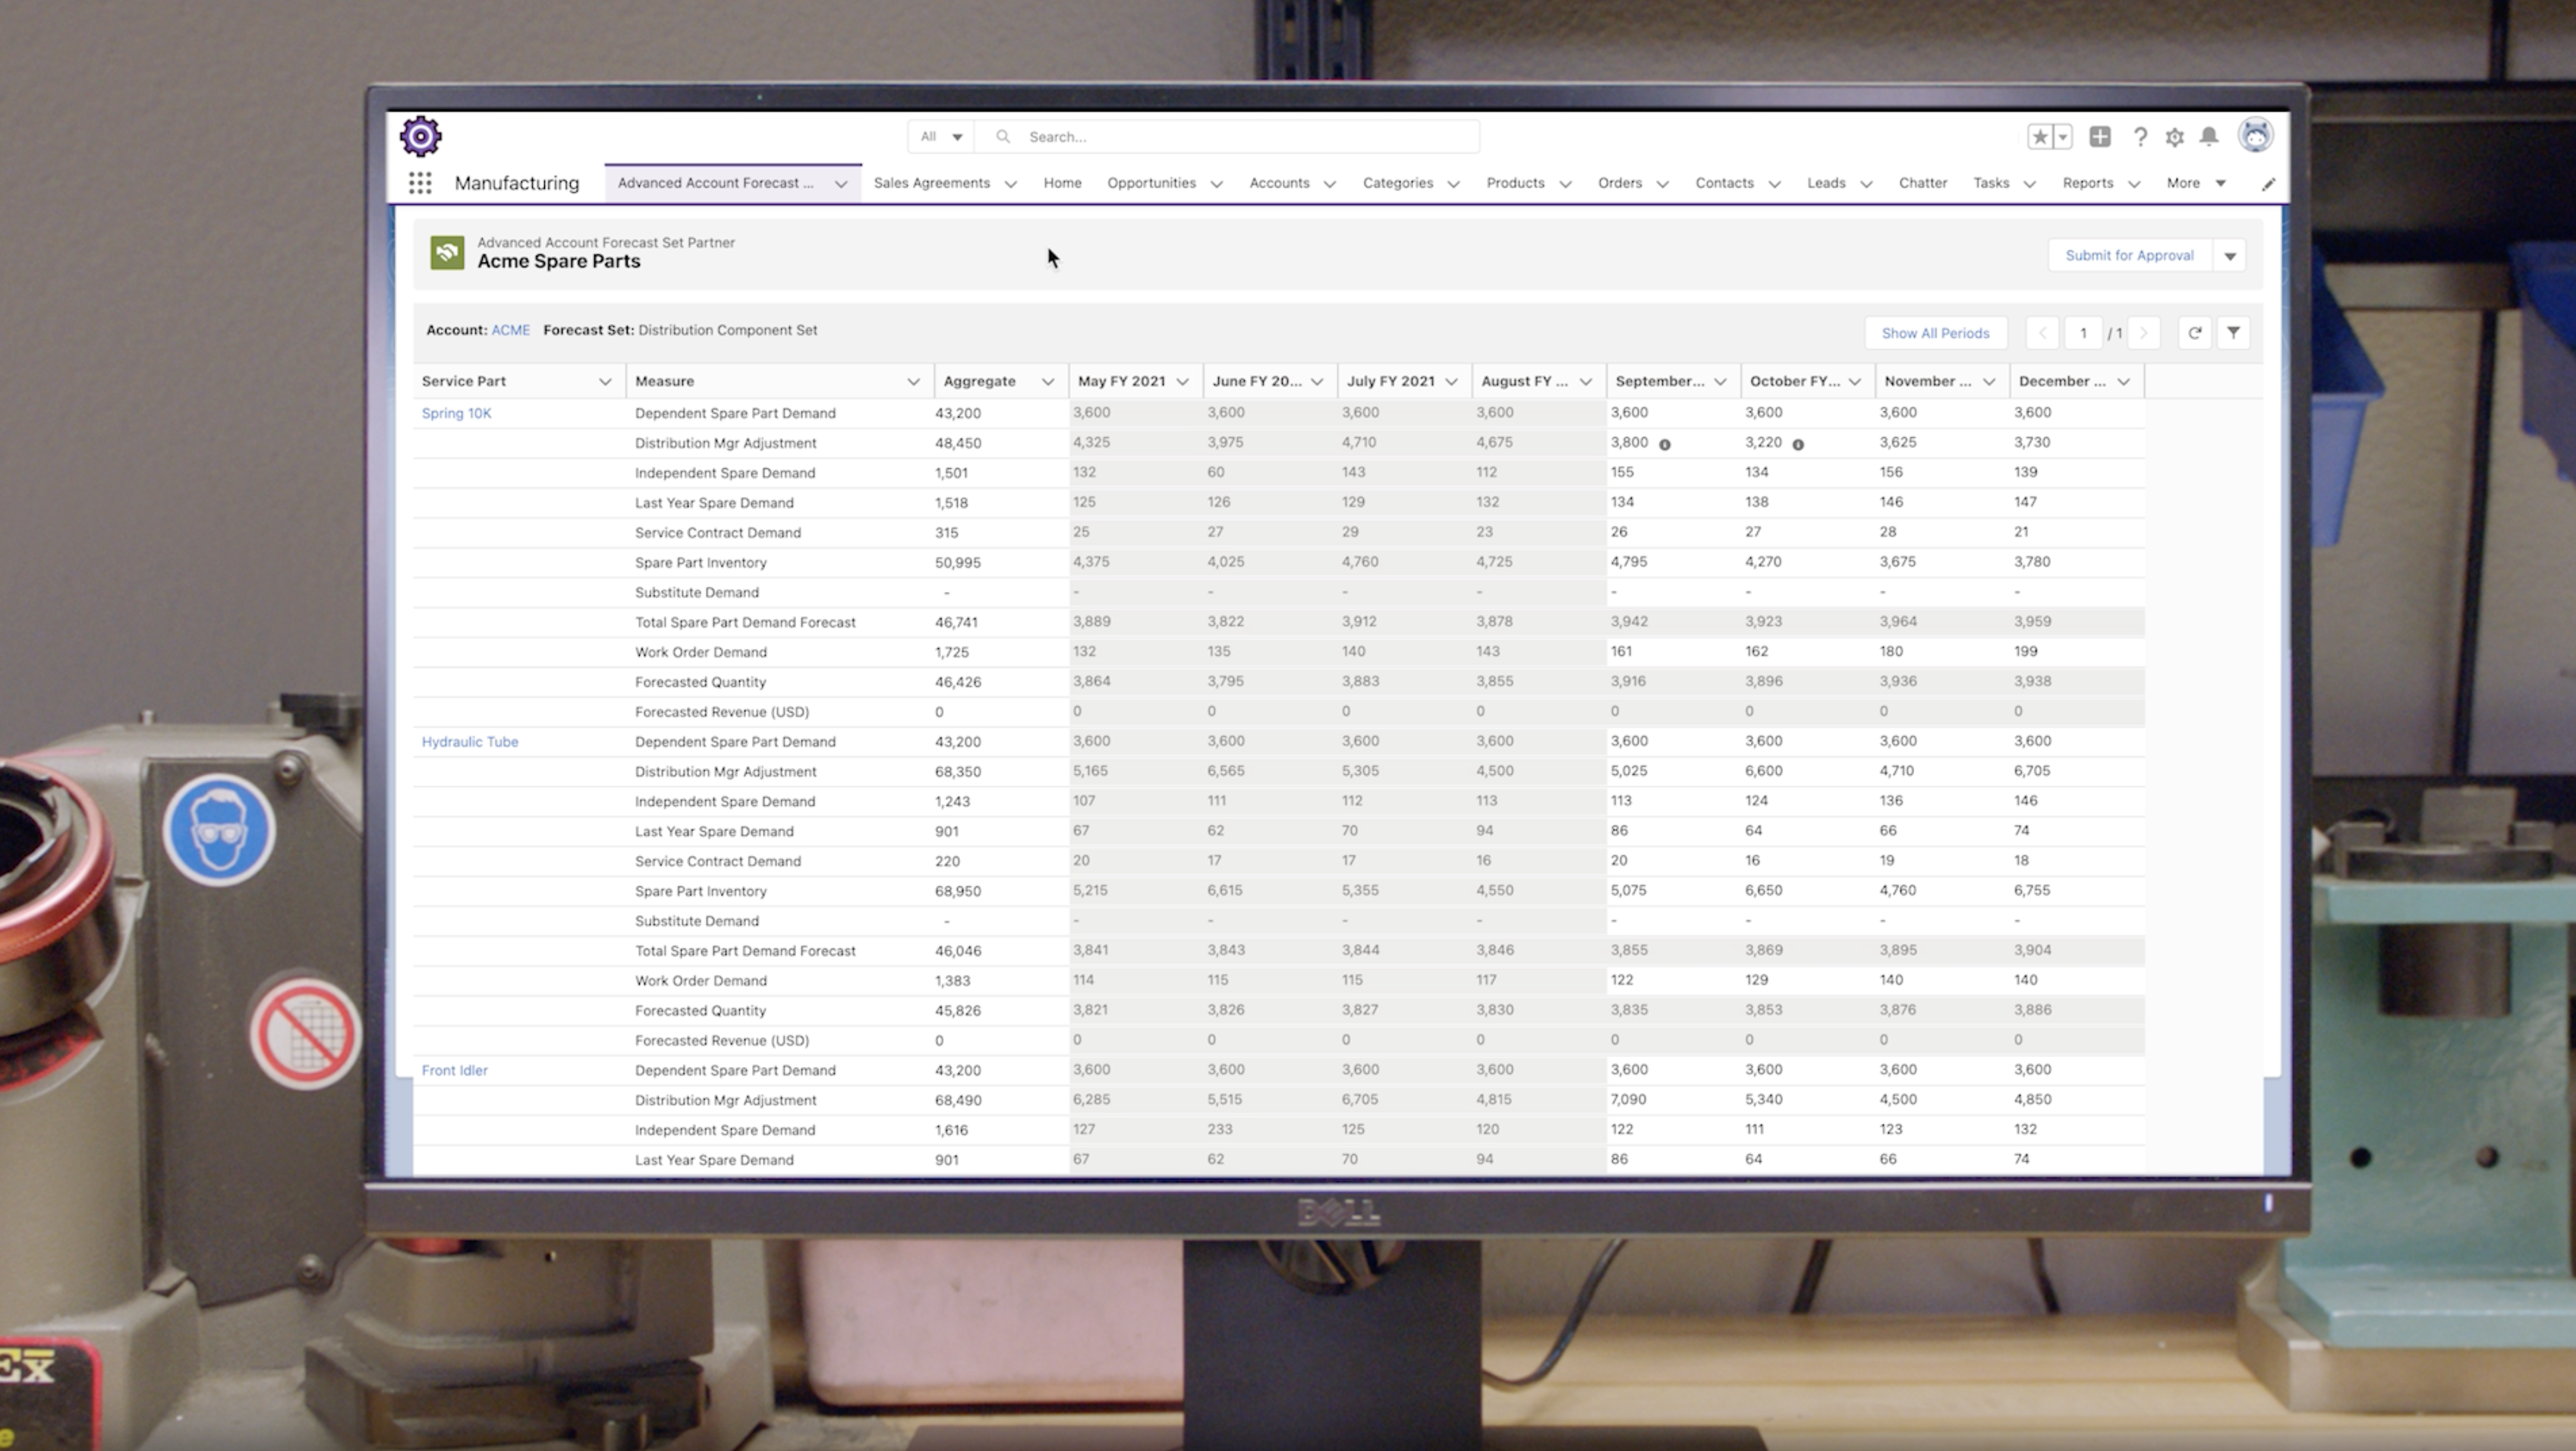2576x1451 pixels.
Task: Open the App Launcher grid icon
Action: tap(420, 183)
